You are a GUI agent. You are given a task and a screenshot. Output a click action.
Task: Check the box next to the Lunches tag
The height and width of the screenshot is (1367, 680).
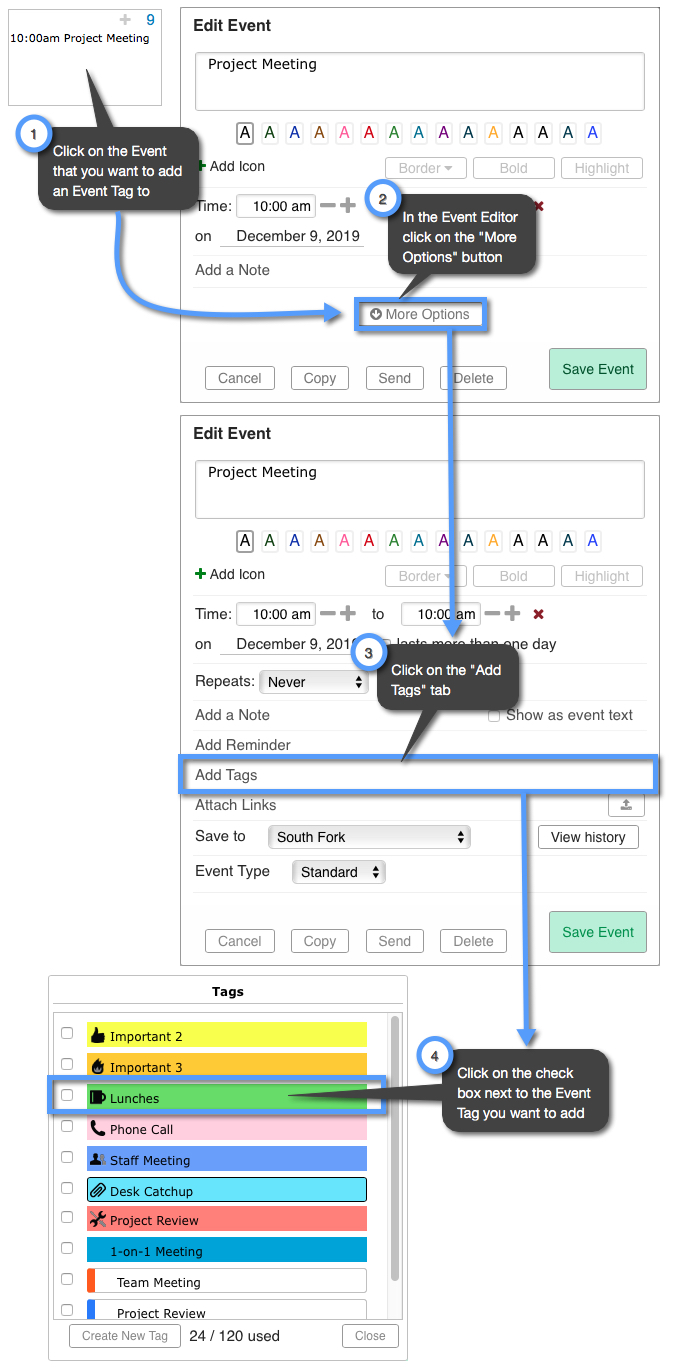click(66, 1094)
